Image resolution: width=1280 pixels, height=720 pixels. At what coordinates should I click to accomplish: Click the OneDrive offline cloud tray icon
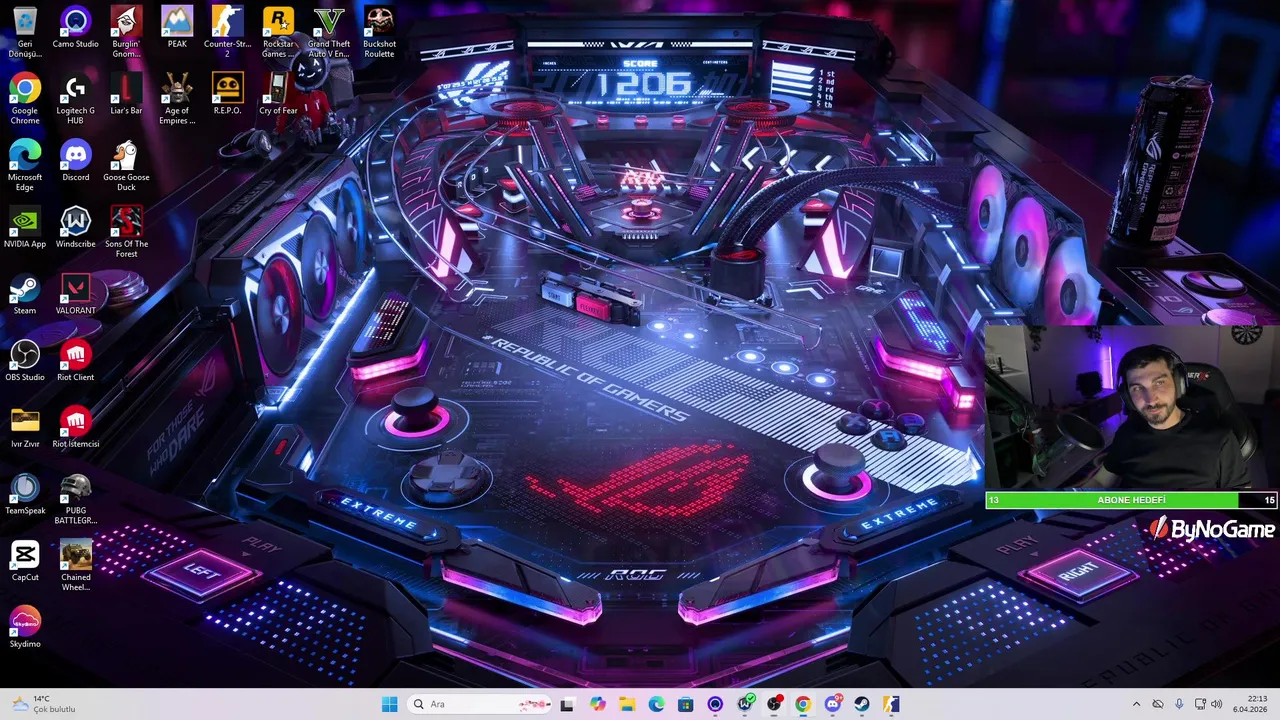coord(1158,704)
